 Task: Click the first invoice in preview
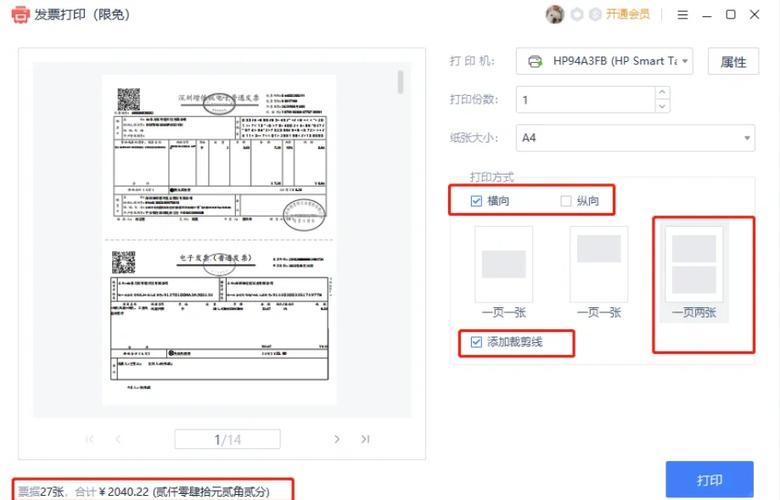coord(220,158)
